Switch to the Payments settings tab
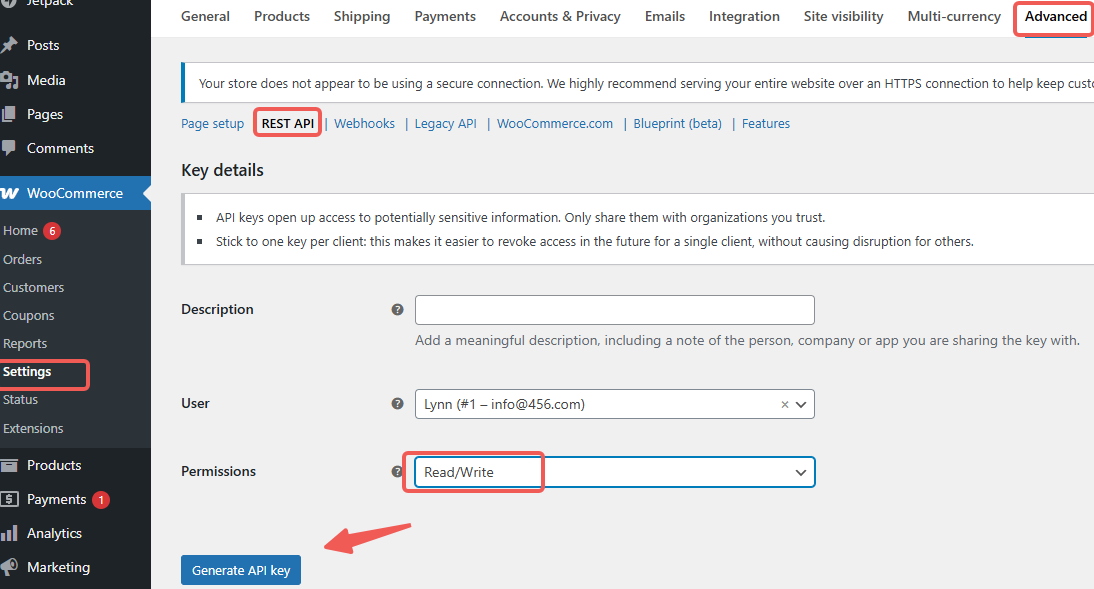 tap(445, 16)
